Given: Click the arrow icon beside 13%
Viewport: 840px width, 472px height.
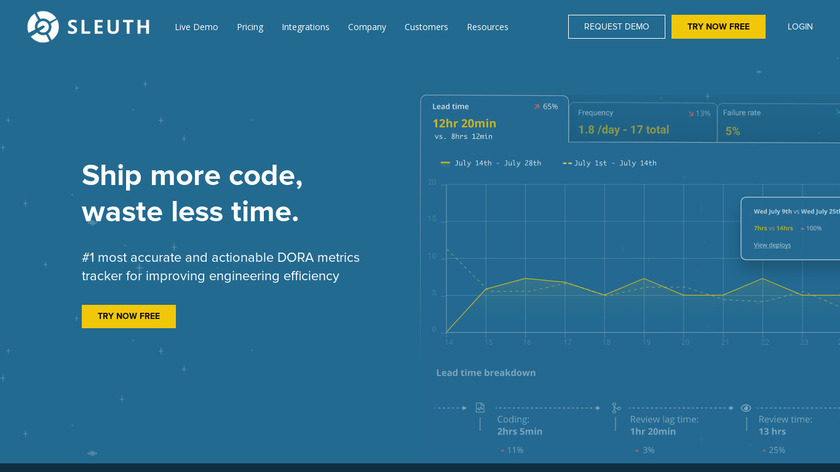Looking at the screenshot, I should pos(691,114).
